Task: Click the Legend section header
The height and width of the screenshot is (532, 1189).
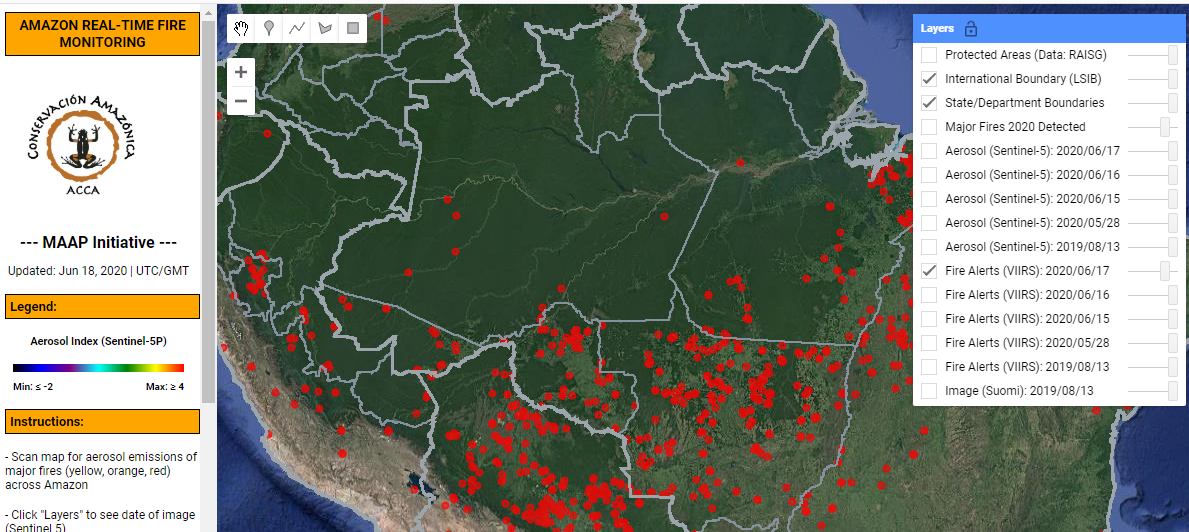Action: 102,307
